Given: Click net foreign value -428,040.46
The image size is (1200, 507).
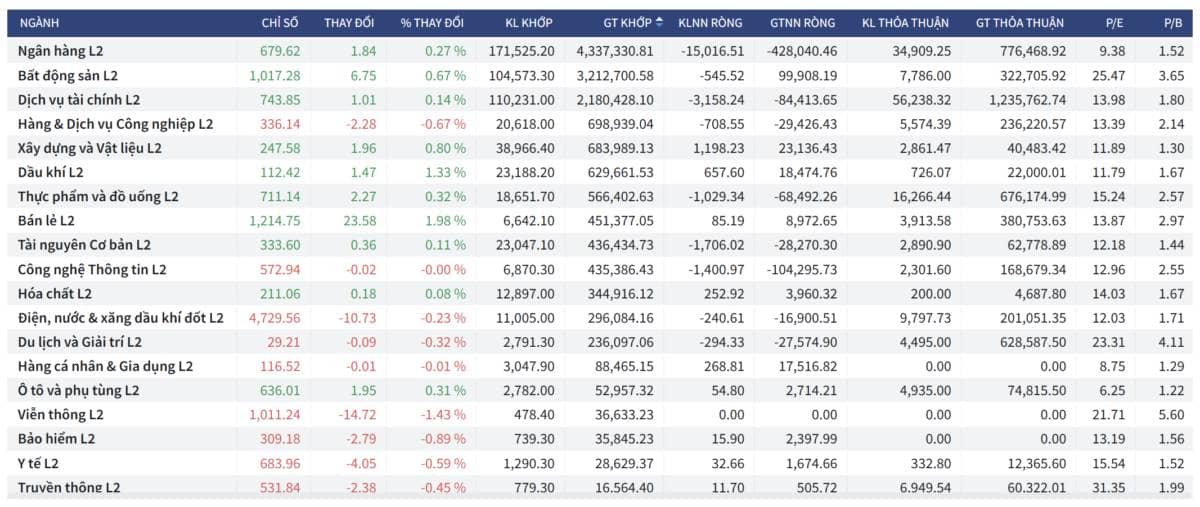Looking at the screenshot, I should pyautogui.click(x=801, y=50).
